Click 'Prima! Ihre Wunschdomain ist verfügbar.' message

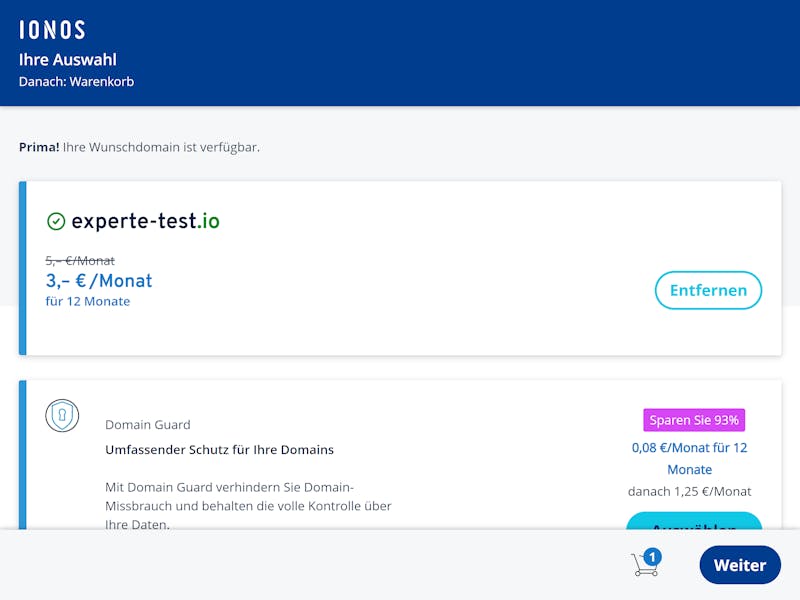click(x=139, y=147)
